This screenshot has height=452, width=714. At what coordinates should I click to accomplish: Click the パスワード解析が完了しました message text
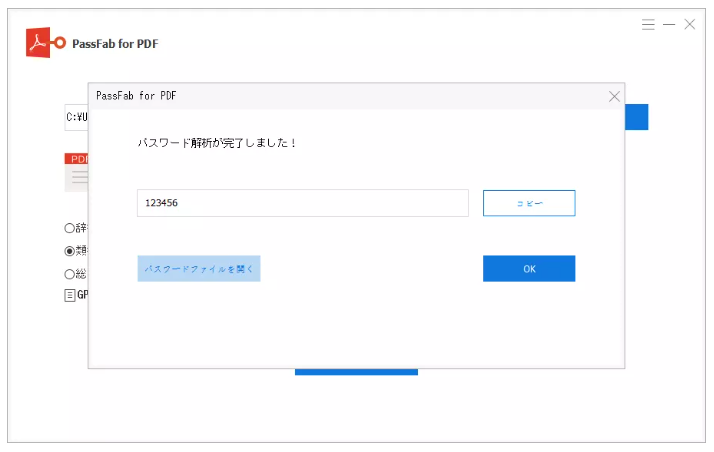coord(217,143)
